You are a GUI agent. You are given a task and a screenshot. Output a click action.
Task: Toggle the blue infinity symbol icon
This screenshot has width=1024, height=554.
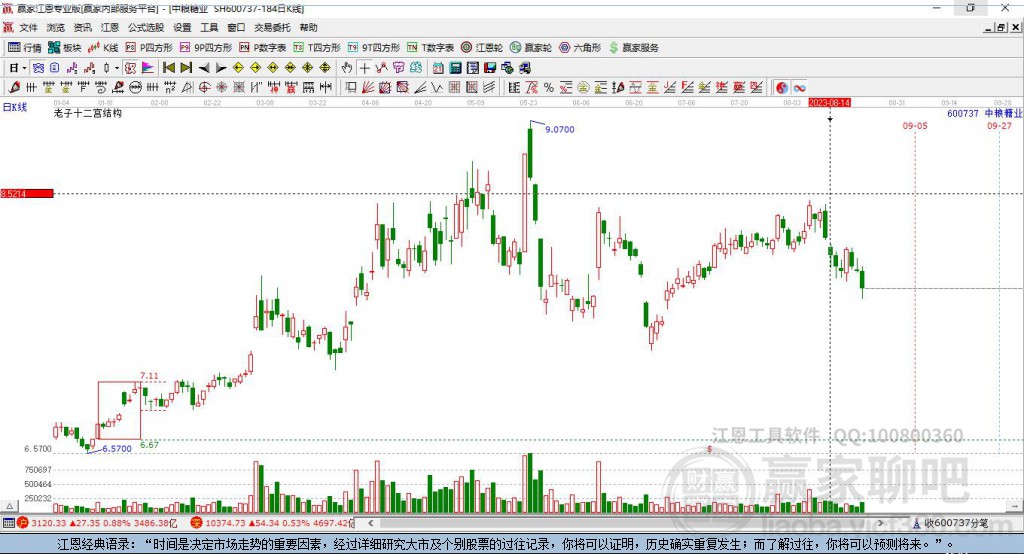click(x=799, y=88)
